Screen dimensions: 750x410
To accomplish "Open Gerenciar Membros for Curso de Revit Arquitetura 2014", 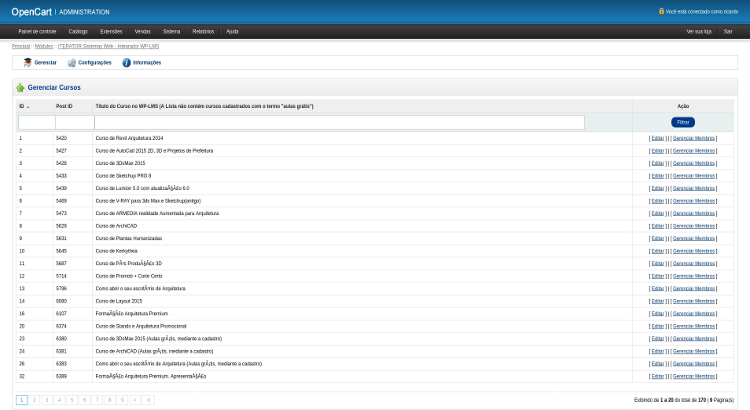I will (694, 138).
